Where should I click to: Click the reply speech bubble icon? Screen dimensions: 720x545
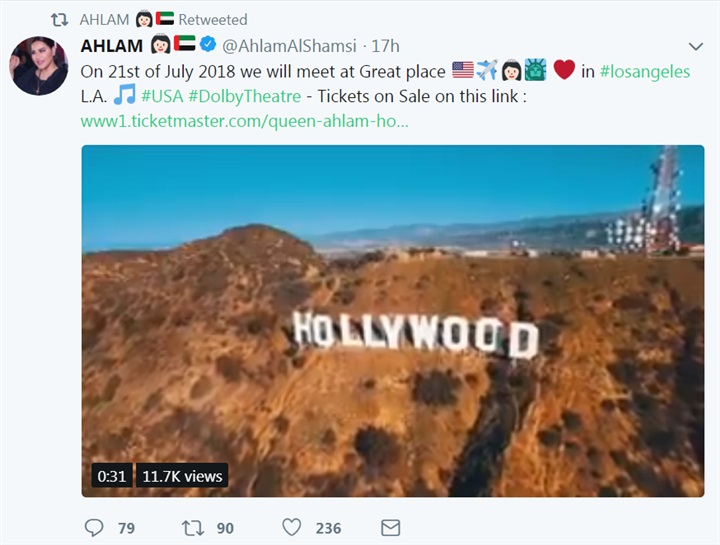click(94, 528)
